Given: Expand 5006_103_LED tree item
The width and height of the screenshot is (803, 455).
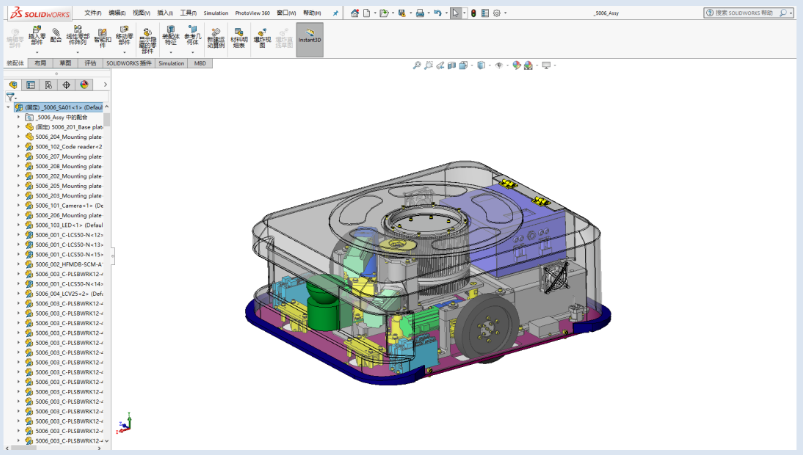Looking at the screenshot, I should tap(18, 225).
